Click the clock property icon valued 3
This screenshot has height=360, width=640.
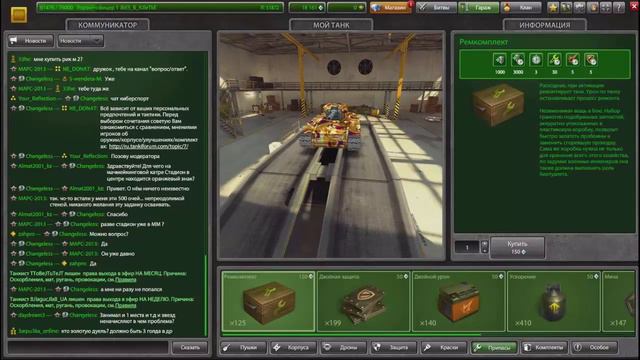point(536,60)
